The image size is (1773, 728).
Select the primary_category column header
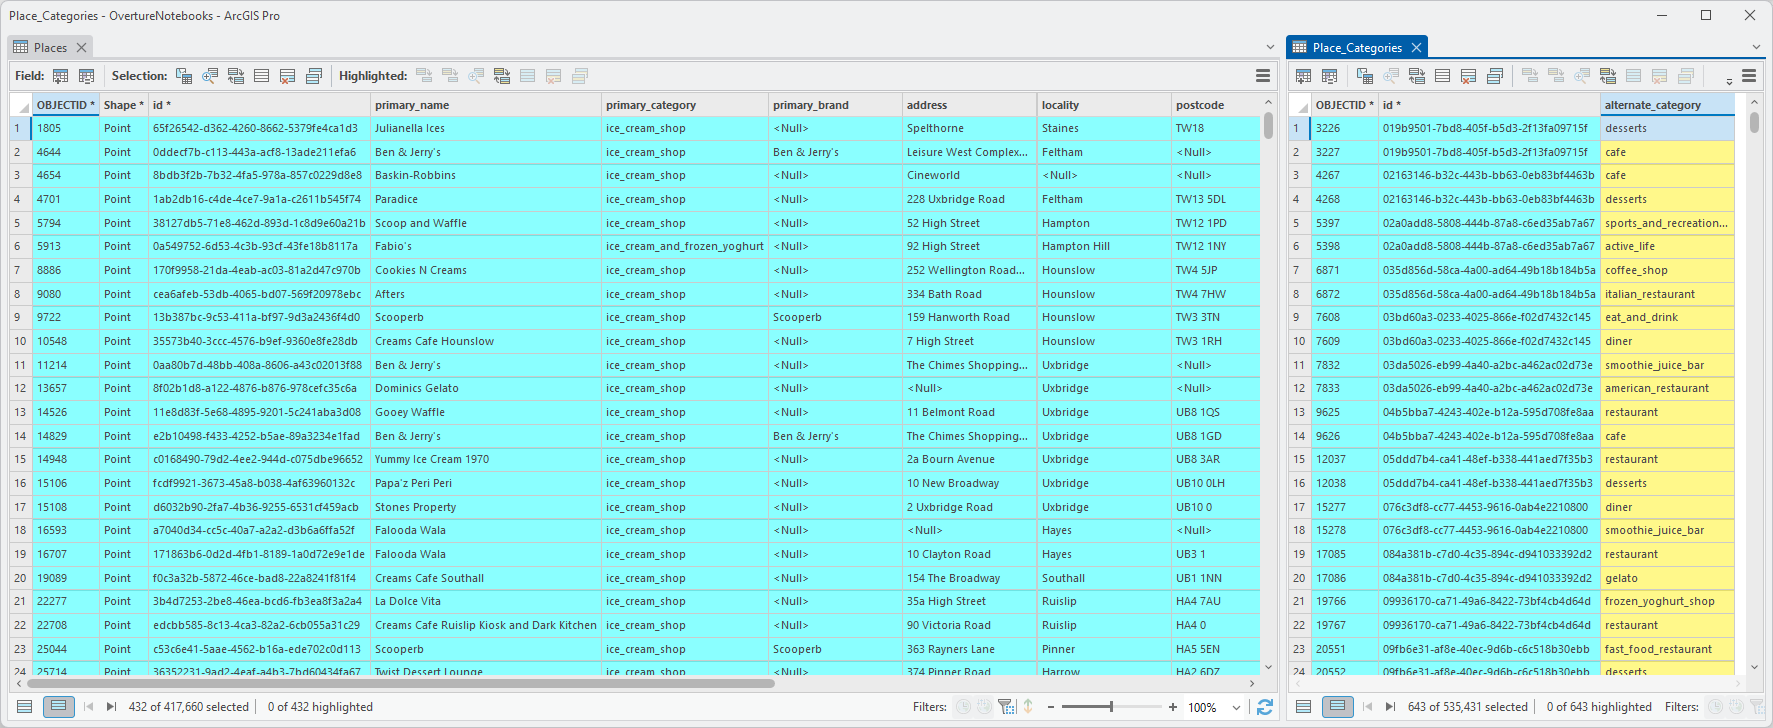(x=685, y=105)
